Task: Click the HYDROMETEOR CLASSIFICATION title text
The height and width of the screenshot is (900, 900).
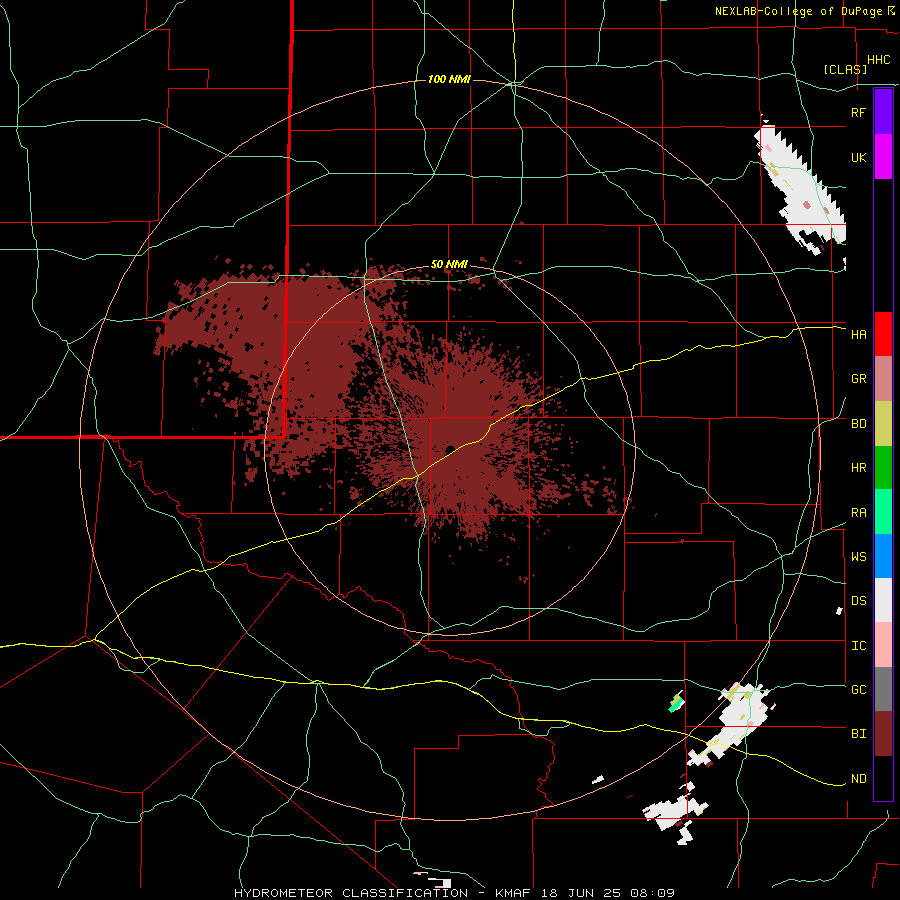Action: tap(351, 893)
